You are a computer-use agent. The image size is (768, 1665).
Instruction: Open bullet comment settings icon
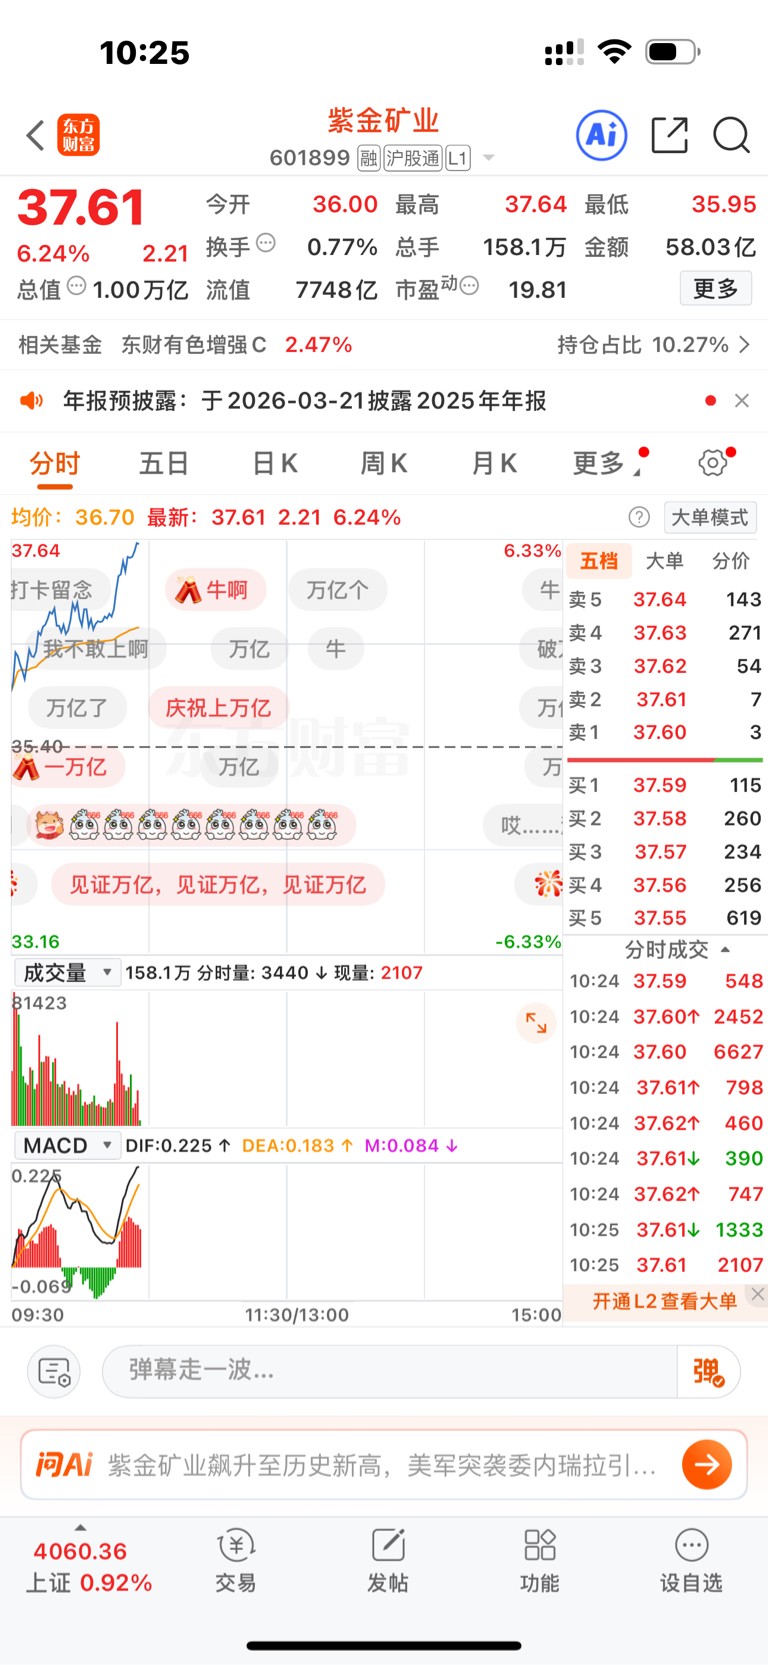tap(54, 1371)
